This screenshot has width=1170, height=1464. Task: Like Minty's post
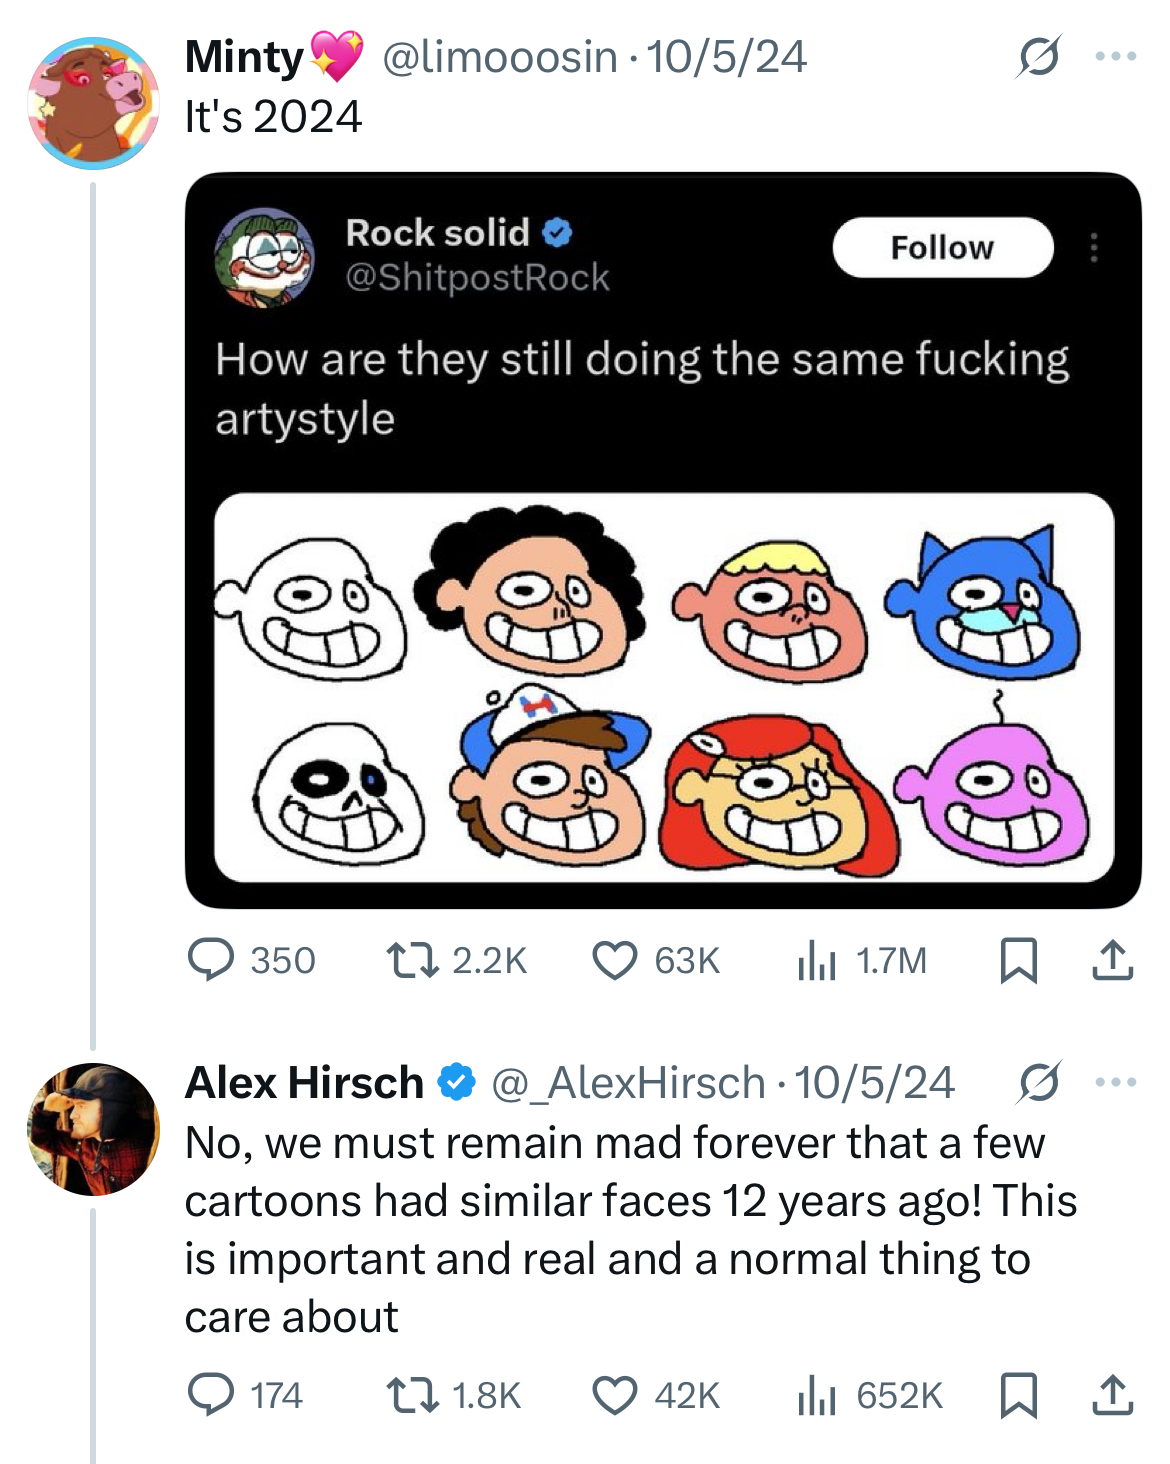point(614,960)
